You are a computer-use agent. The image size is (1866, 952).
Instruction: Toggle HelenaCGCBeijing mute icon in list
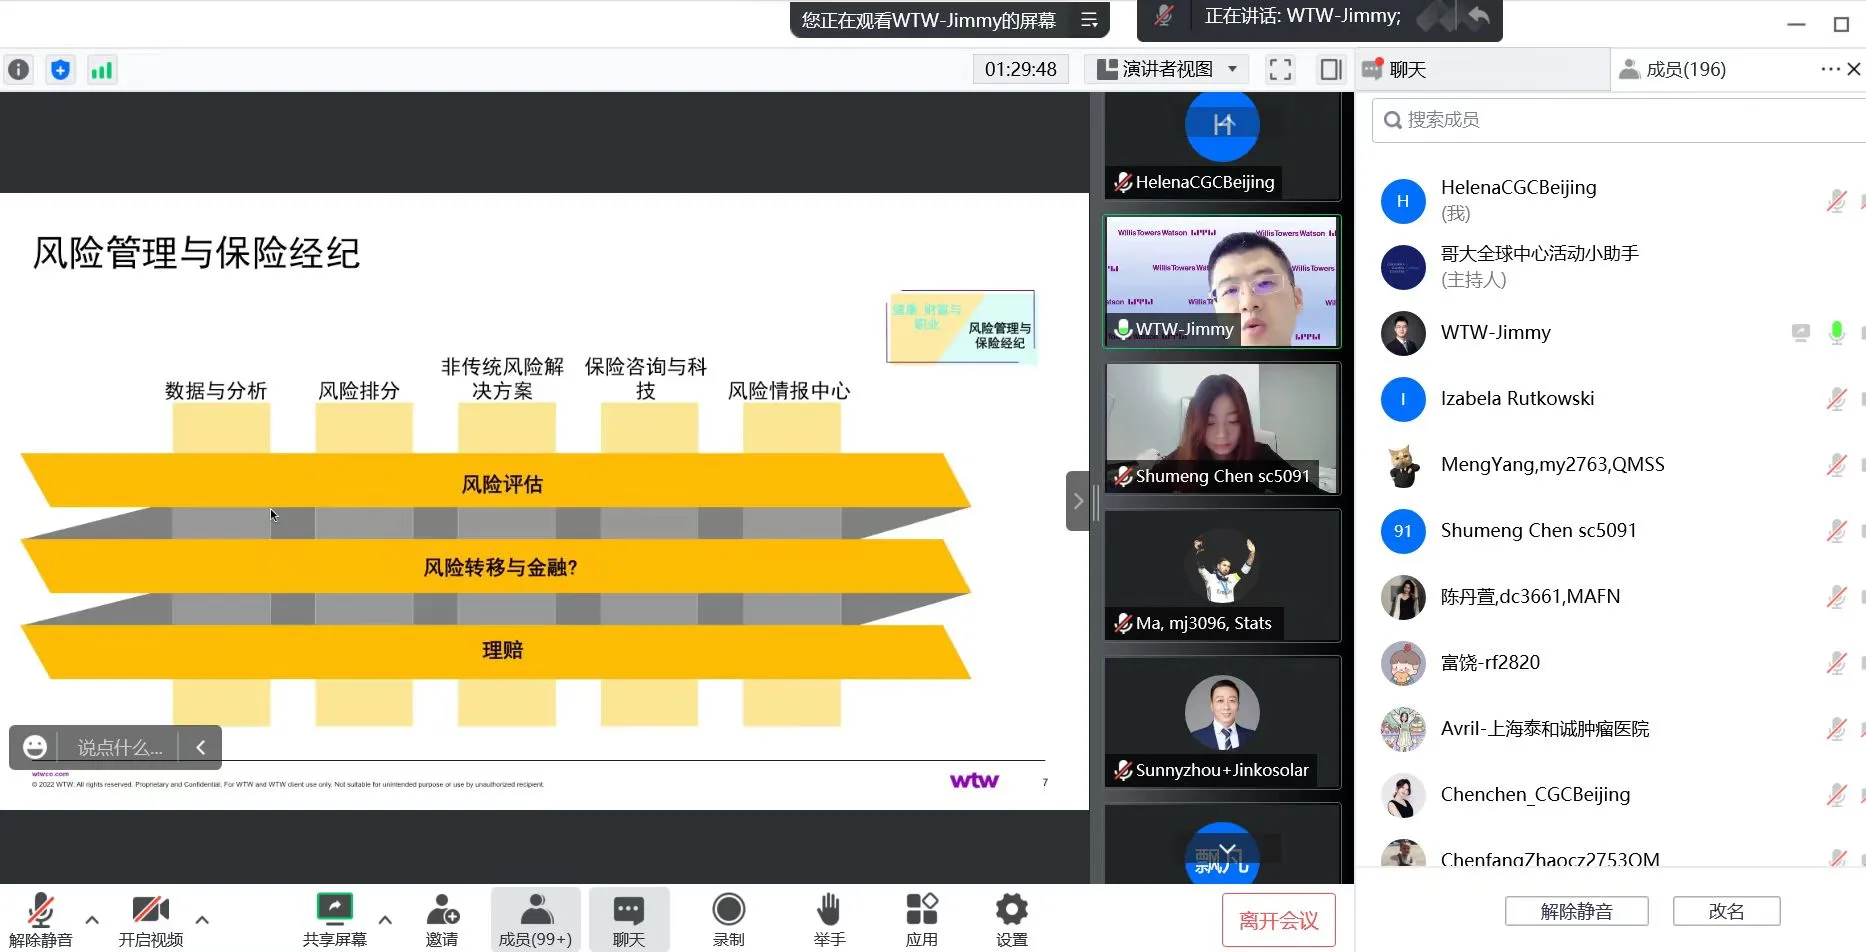(x=1836, y=201)
